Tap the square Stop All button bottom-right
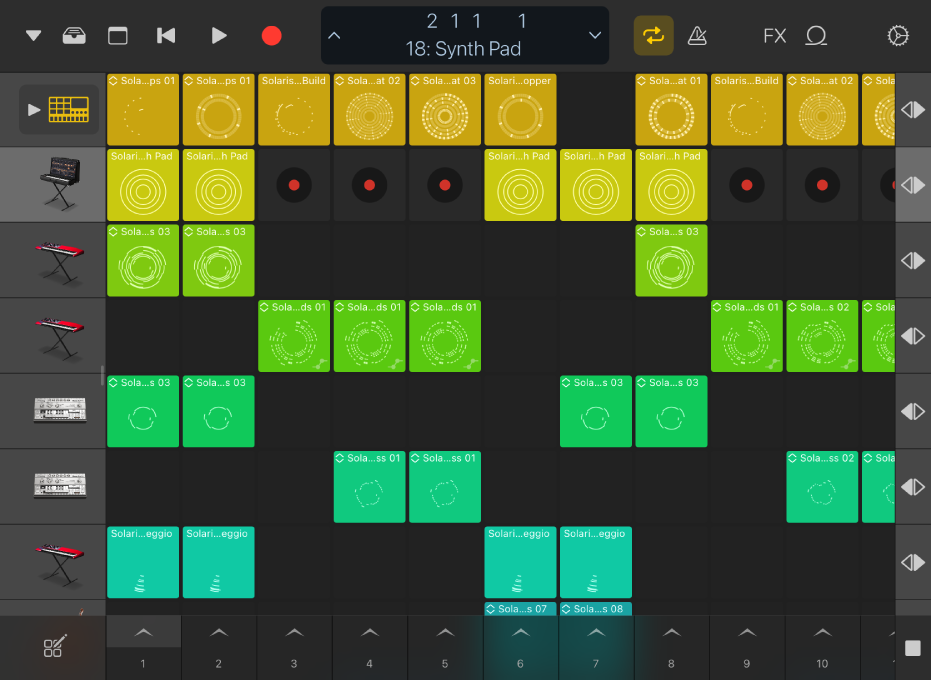The image size is (931, 681). click(912, 650)
